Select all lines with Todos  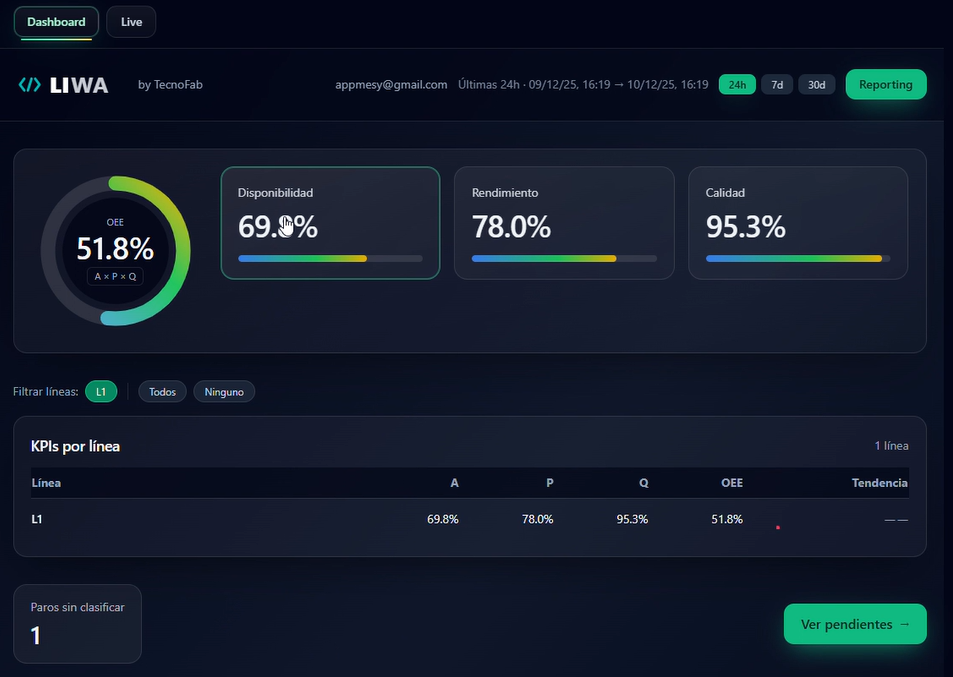pos(162,392)
